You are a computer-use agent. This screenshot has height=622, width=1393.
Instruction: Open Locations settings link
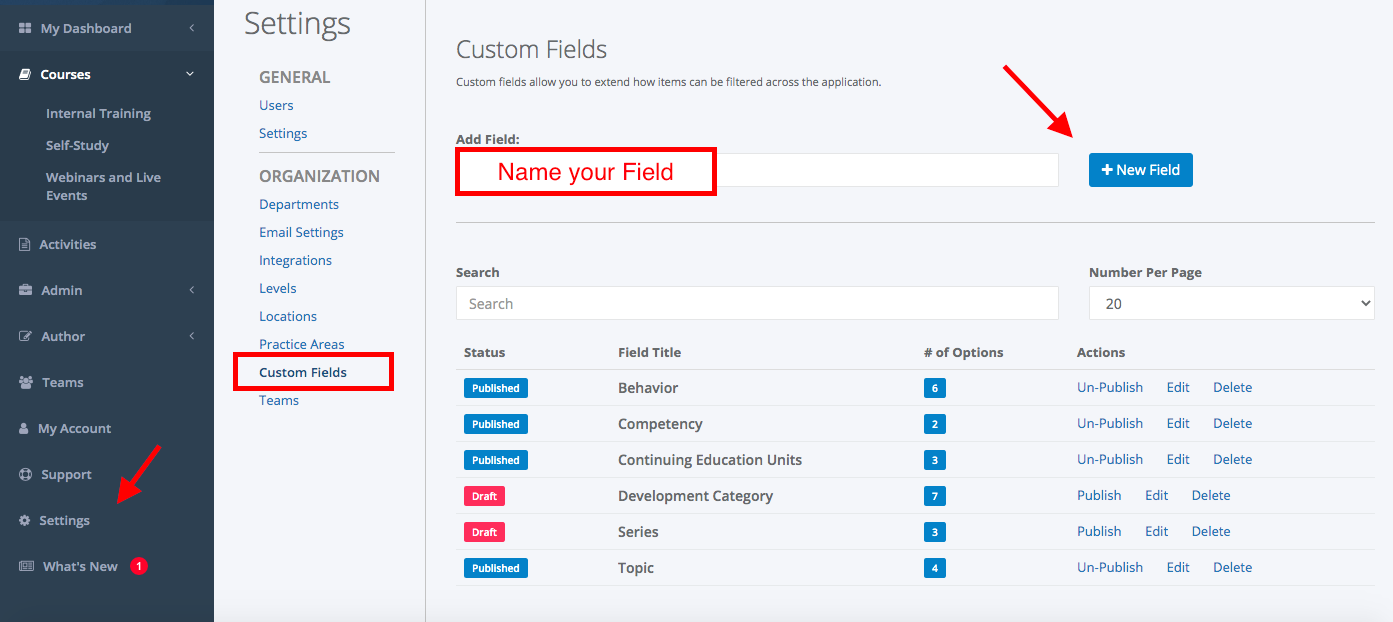[x=288, y=316]
